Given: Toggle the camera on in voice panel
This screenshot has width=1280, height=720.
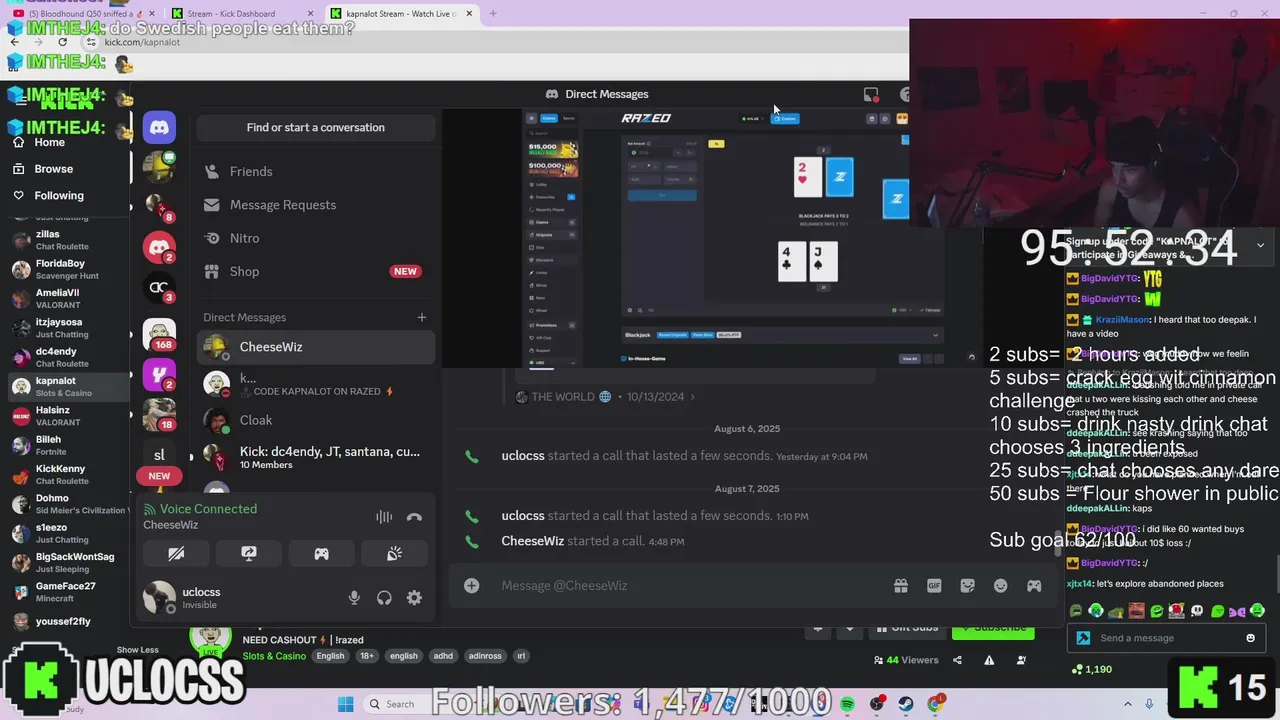Looking at the screenshot, I should [176, 553].
